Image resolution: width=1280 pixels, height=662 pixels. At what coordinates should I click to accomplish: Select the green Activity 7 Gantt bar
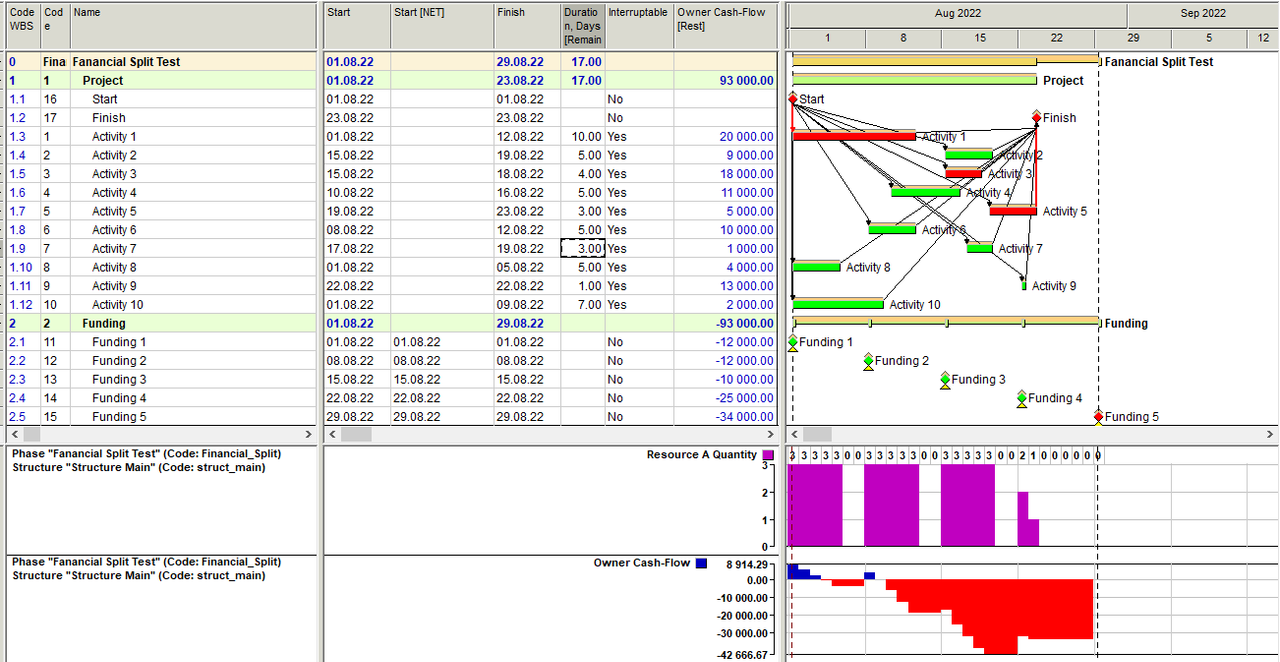(980, 248)
